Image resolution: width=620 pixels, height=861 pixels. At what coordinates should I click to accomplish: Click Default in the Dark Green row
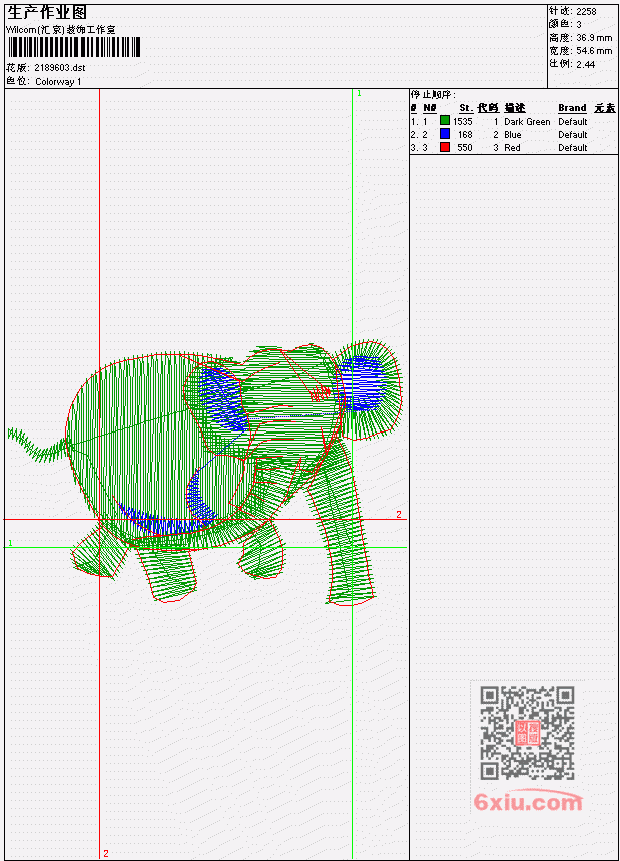click(573, 121)
